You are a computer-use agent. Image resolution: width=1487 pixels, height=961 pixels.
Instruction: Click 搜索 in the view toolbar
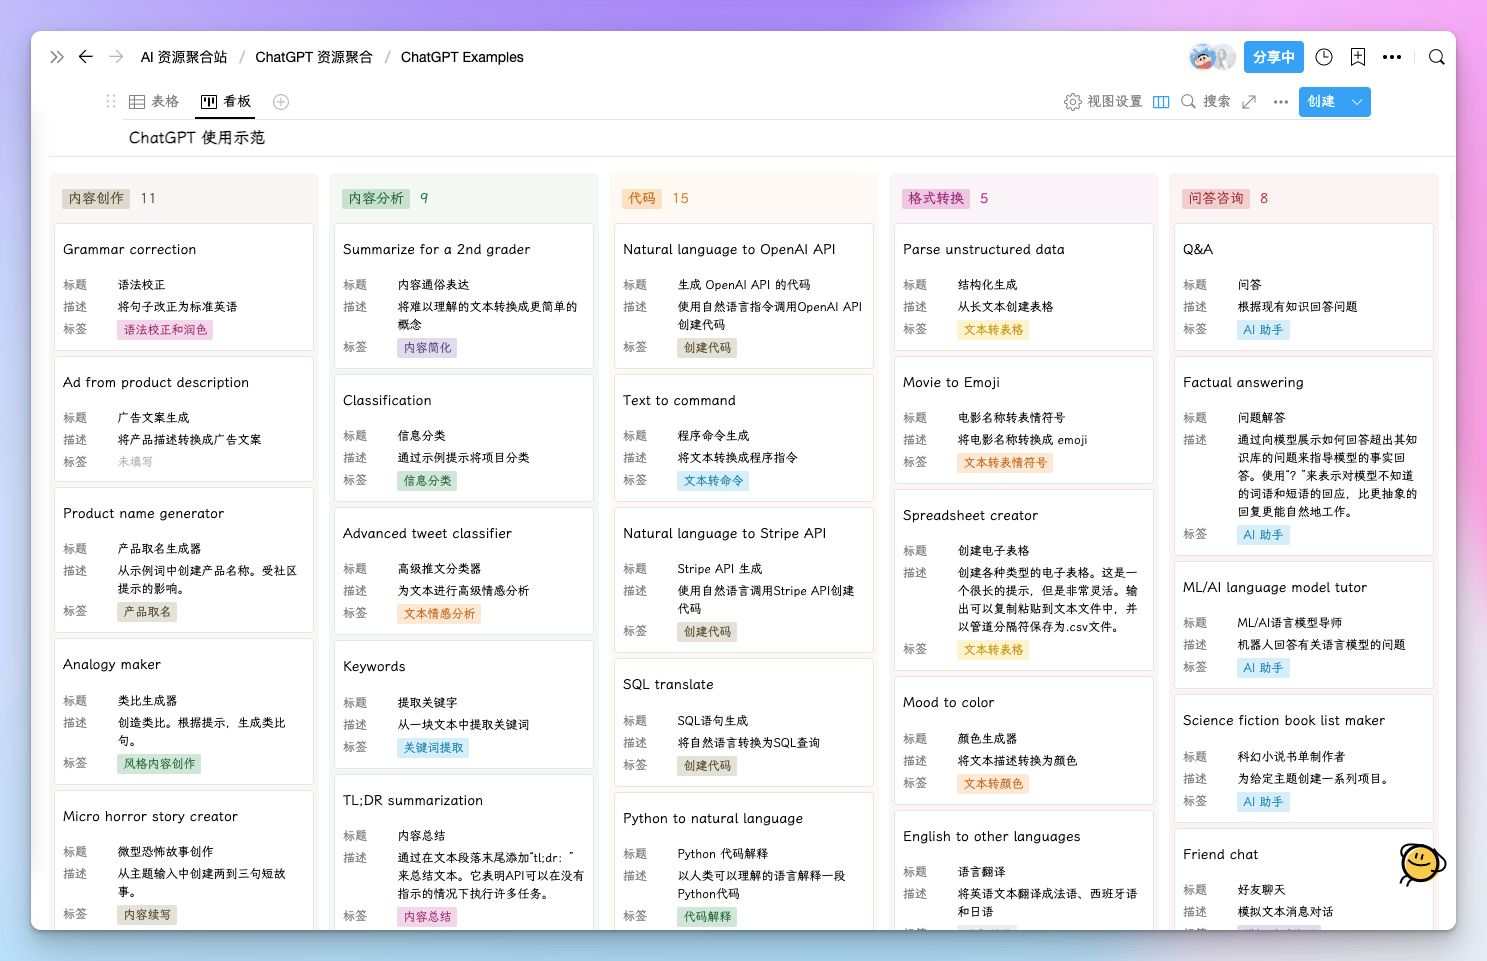1206,102
